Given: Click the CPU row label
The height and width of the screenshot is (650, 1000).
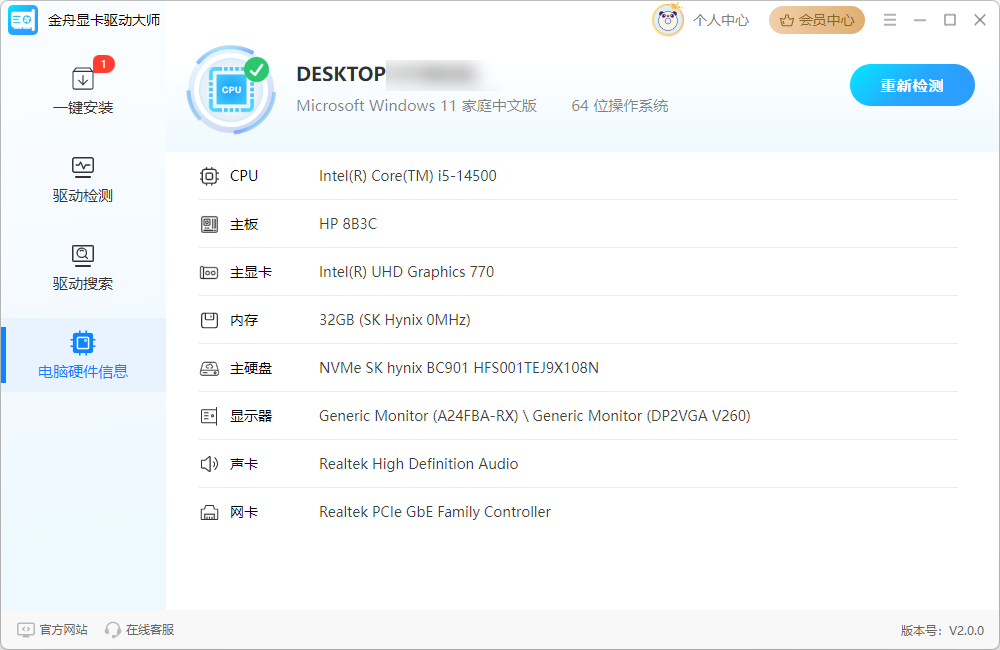Looking at the screenshot, I should (x=244, y=176).
